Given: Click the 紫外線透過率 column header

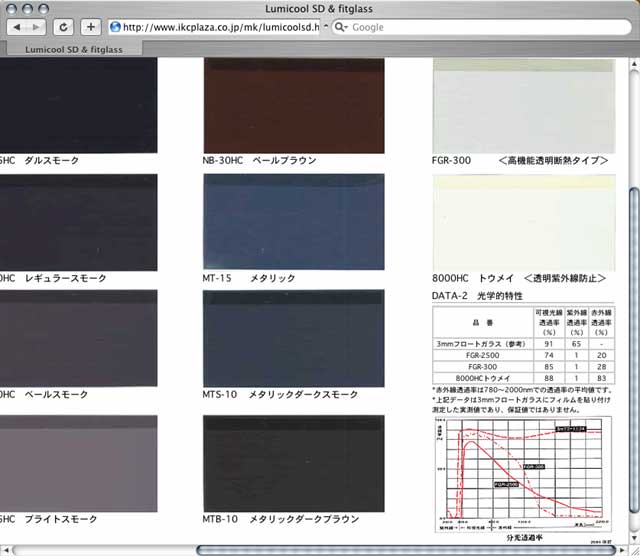Looking at the screenshot, I should tap(576, 322).
